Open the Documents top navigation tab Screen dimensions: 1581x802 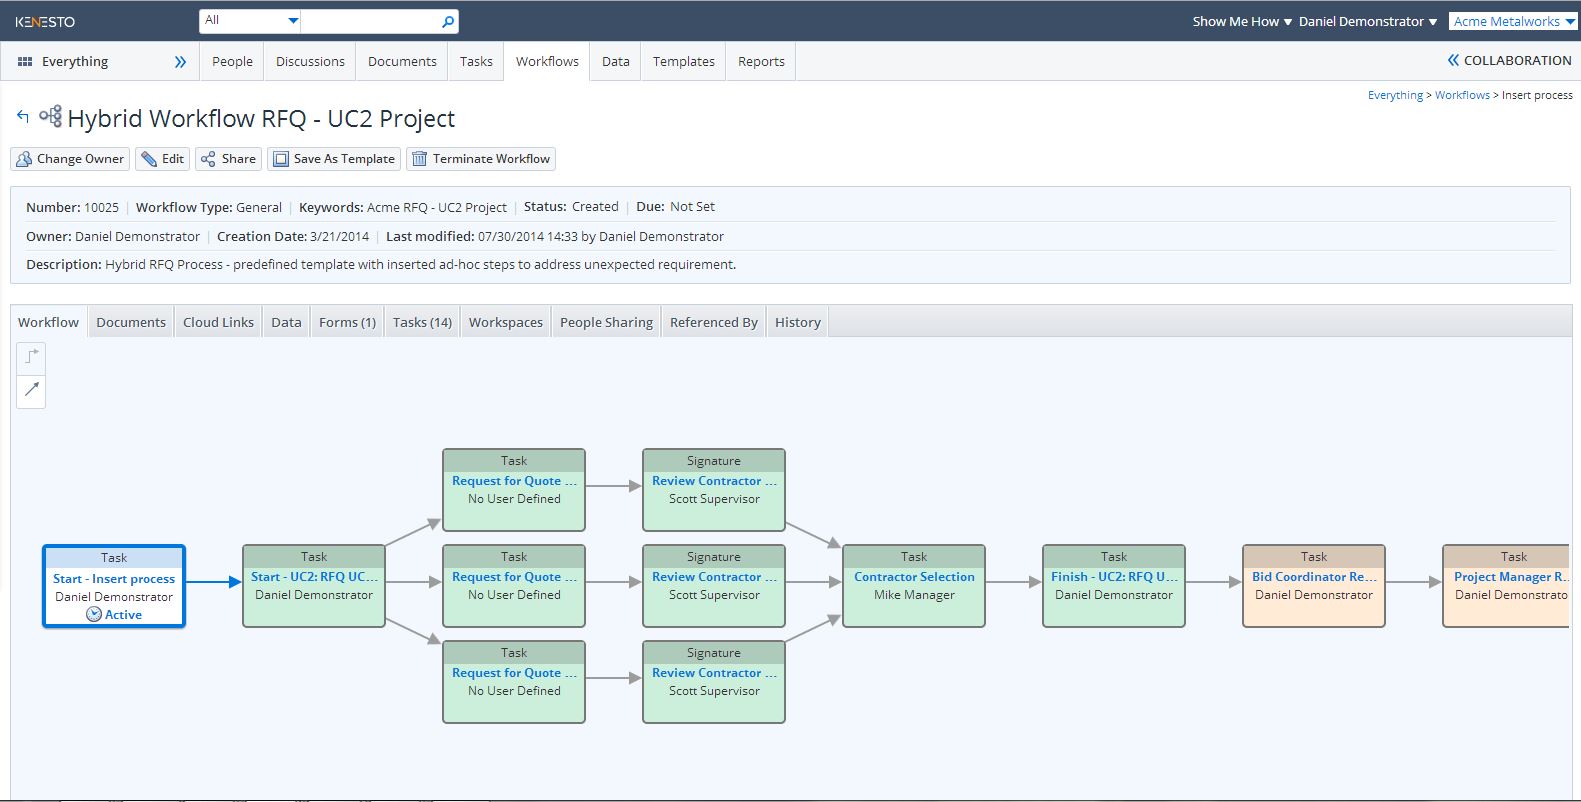tap(402, 61)
